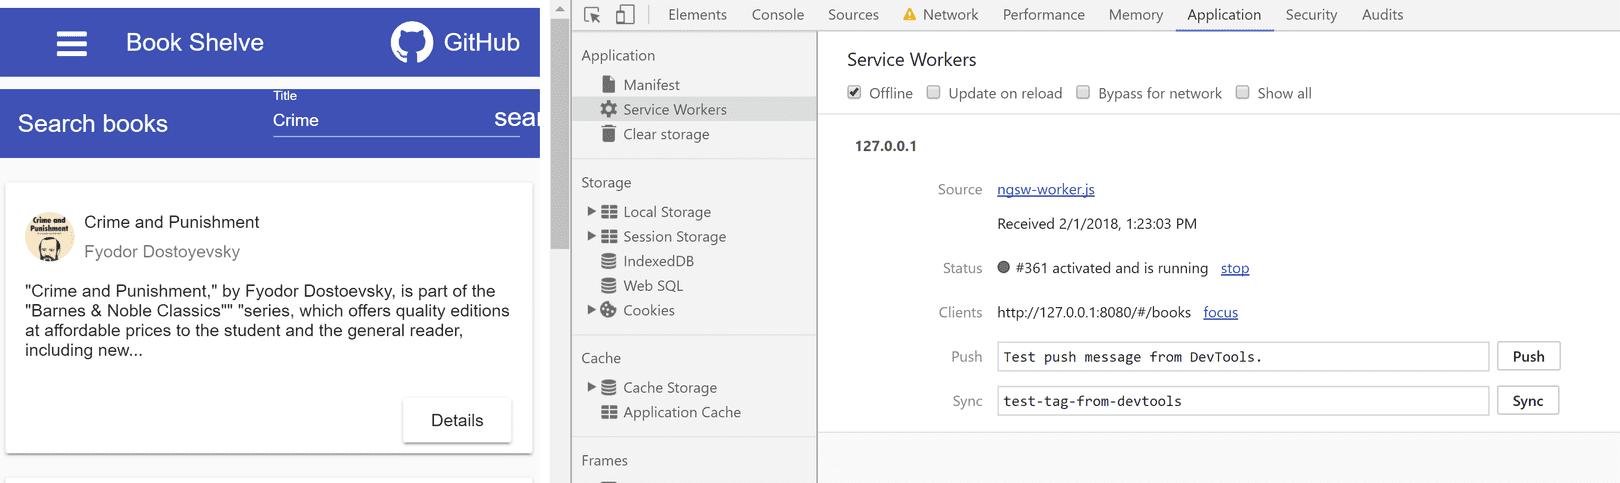Toggle the device toolbar icon
Screen dimensions: 1620x483
coord(625,15)
